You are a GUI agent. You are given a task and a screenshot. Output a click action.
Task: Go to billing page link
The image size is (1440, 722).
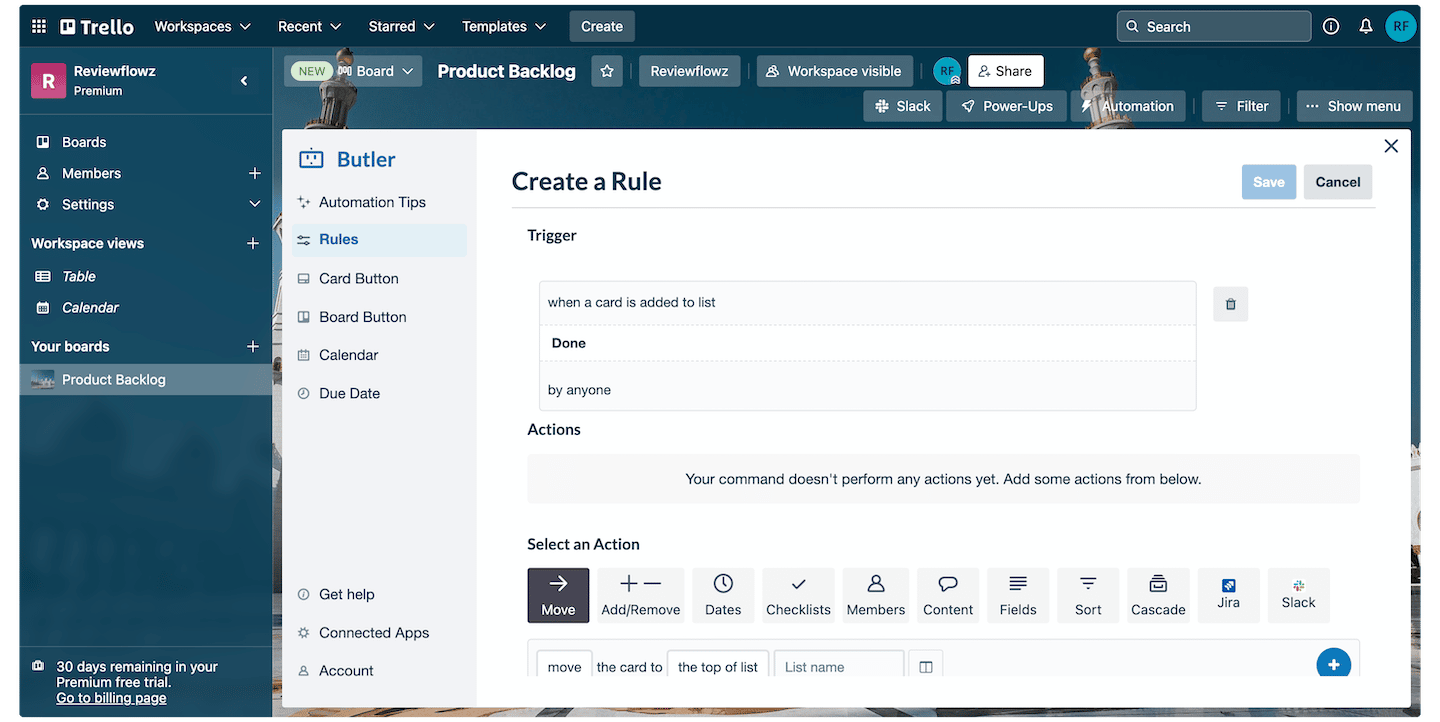[111, 698]
